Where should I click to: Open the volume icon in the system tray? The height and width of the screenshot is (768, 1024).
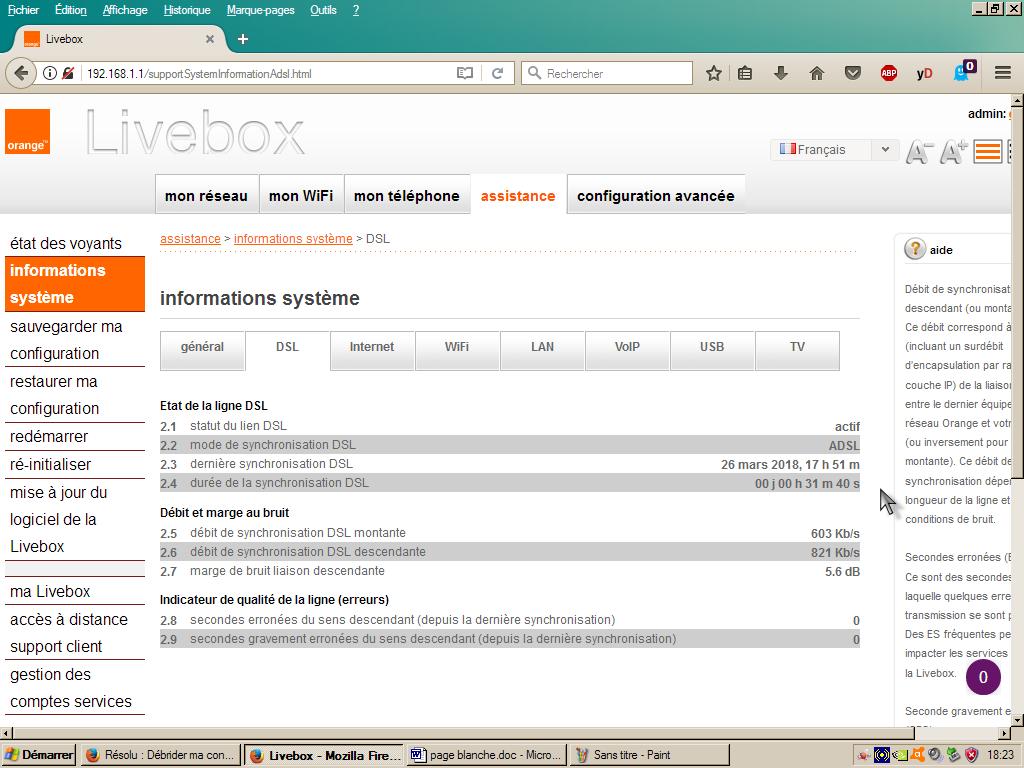coord(933,755)
